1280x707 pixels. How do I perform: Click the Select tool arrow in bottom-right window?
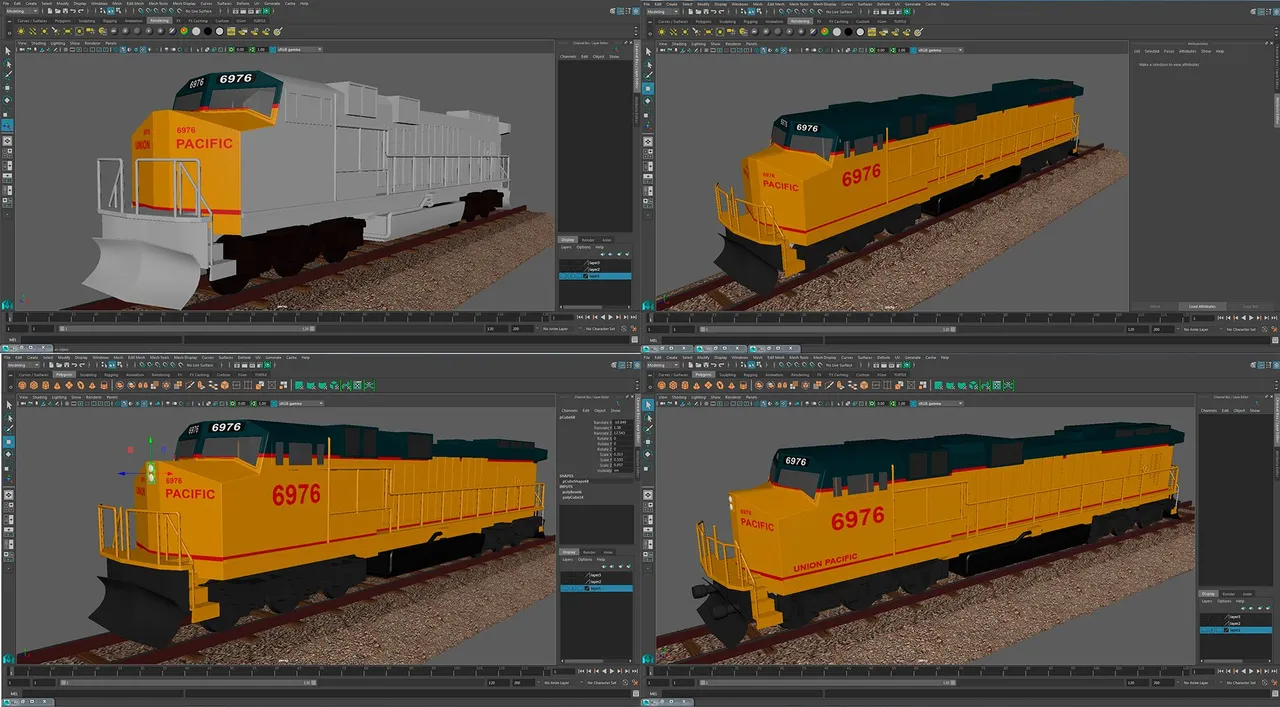click(648, 405)
